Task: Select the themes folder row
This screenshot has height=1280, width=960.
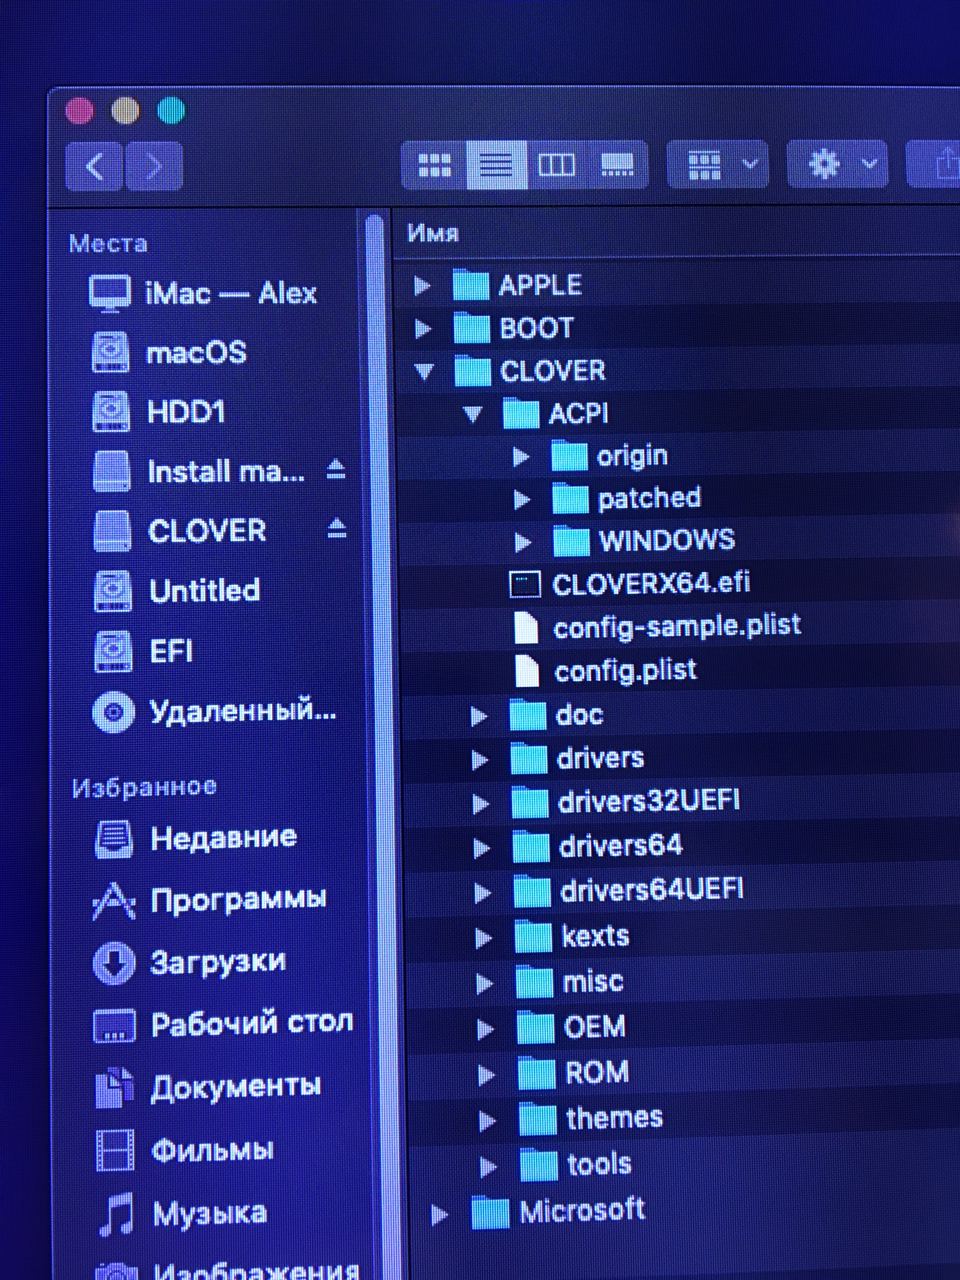Action: 682,1118
